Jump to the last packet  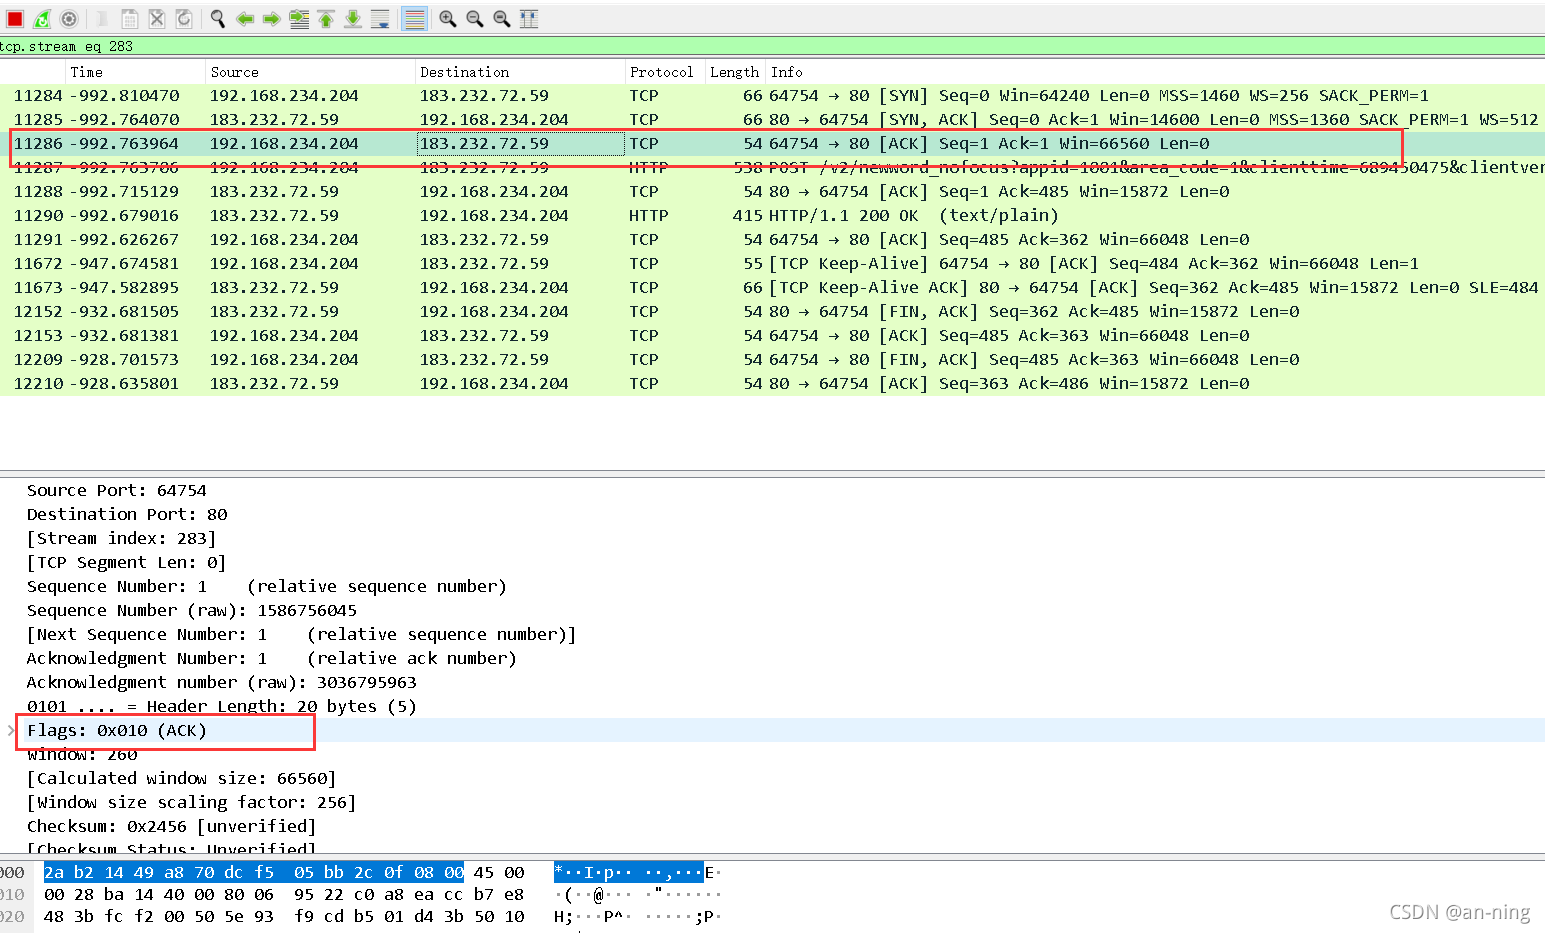(x=353, y=19)
